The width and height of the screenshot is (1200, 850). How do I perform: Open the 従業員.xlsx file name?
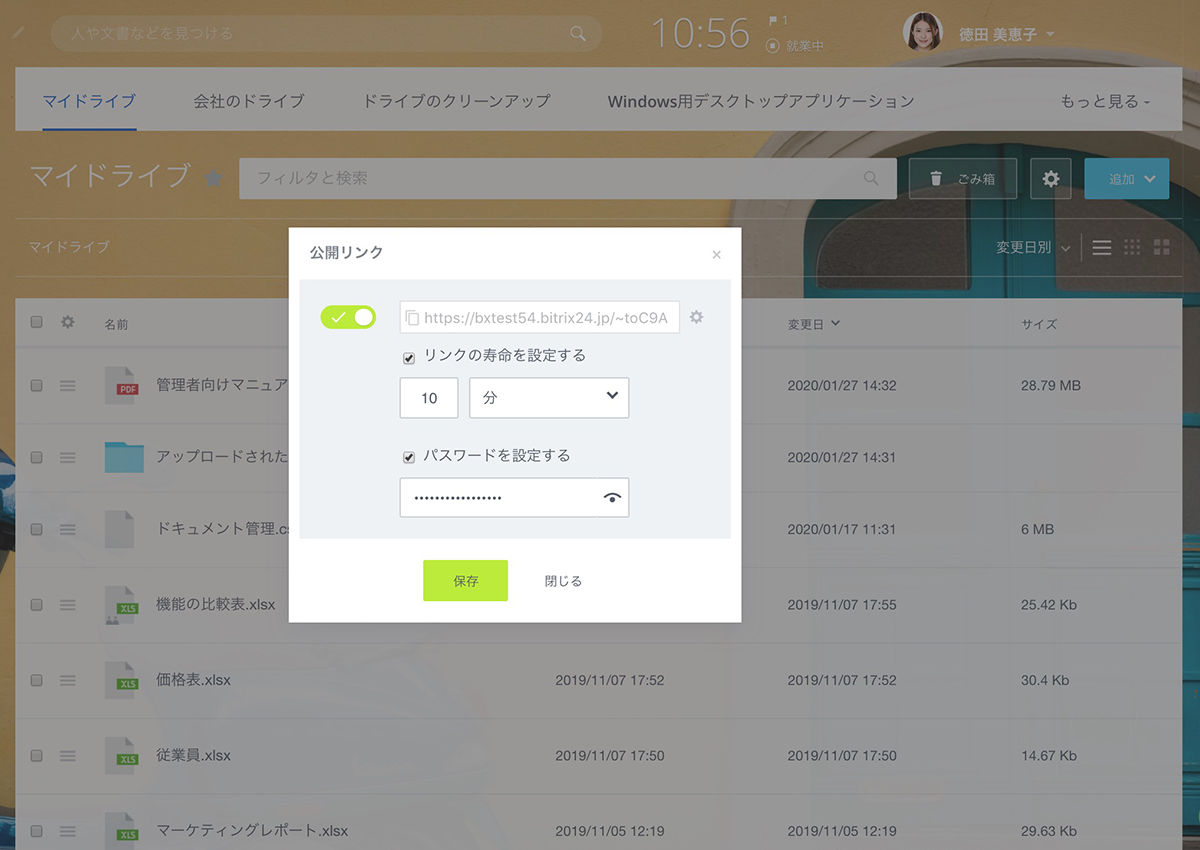tap(194, 755)
